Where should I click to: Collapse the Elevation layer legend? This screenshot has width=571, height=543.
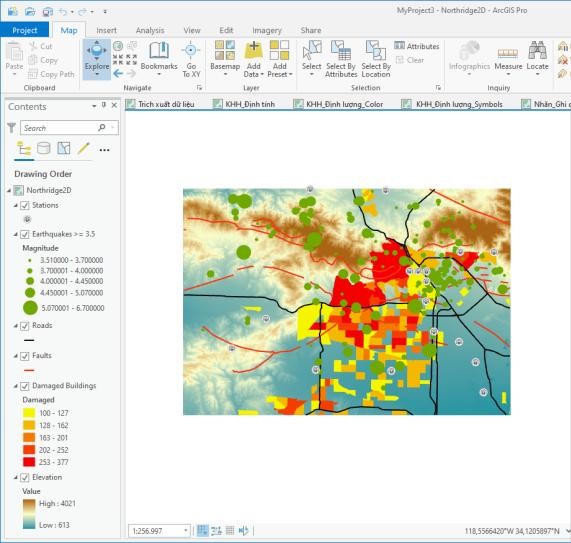(16, 477)
